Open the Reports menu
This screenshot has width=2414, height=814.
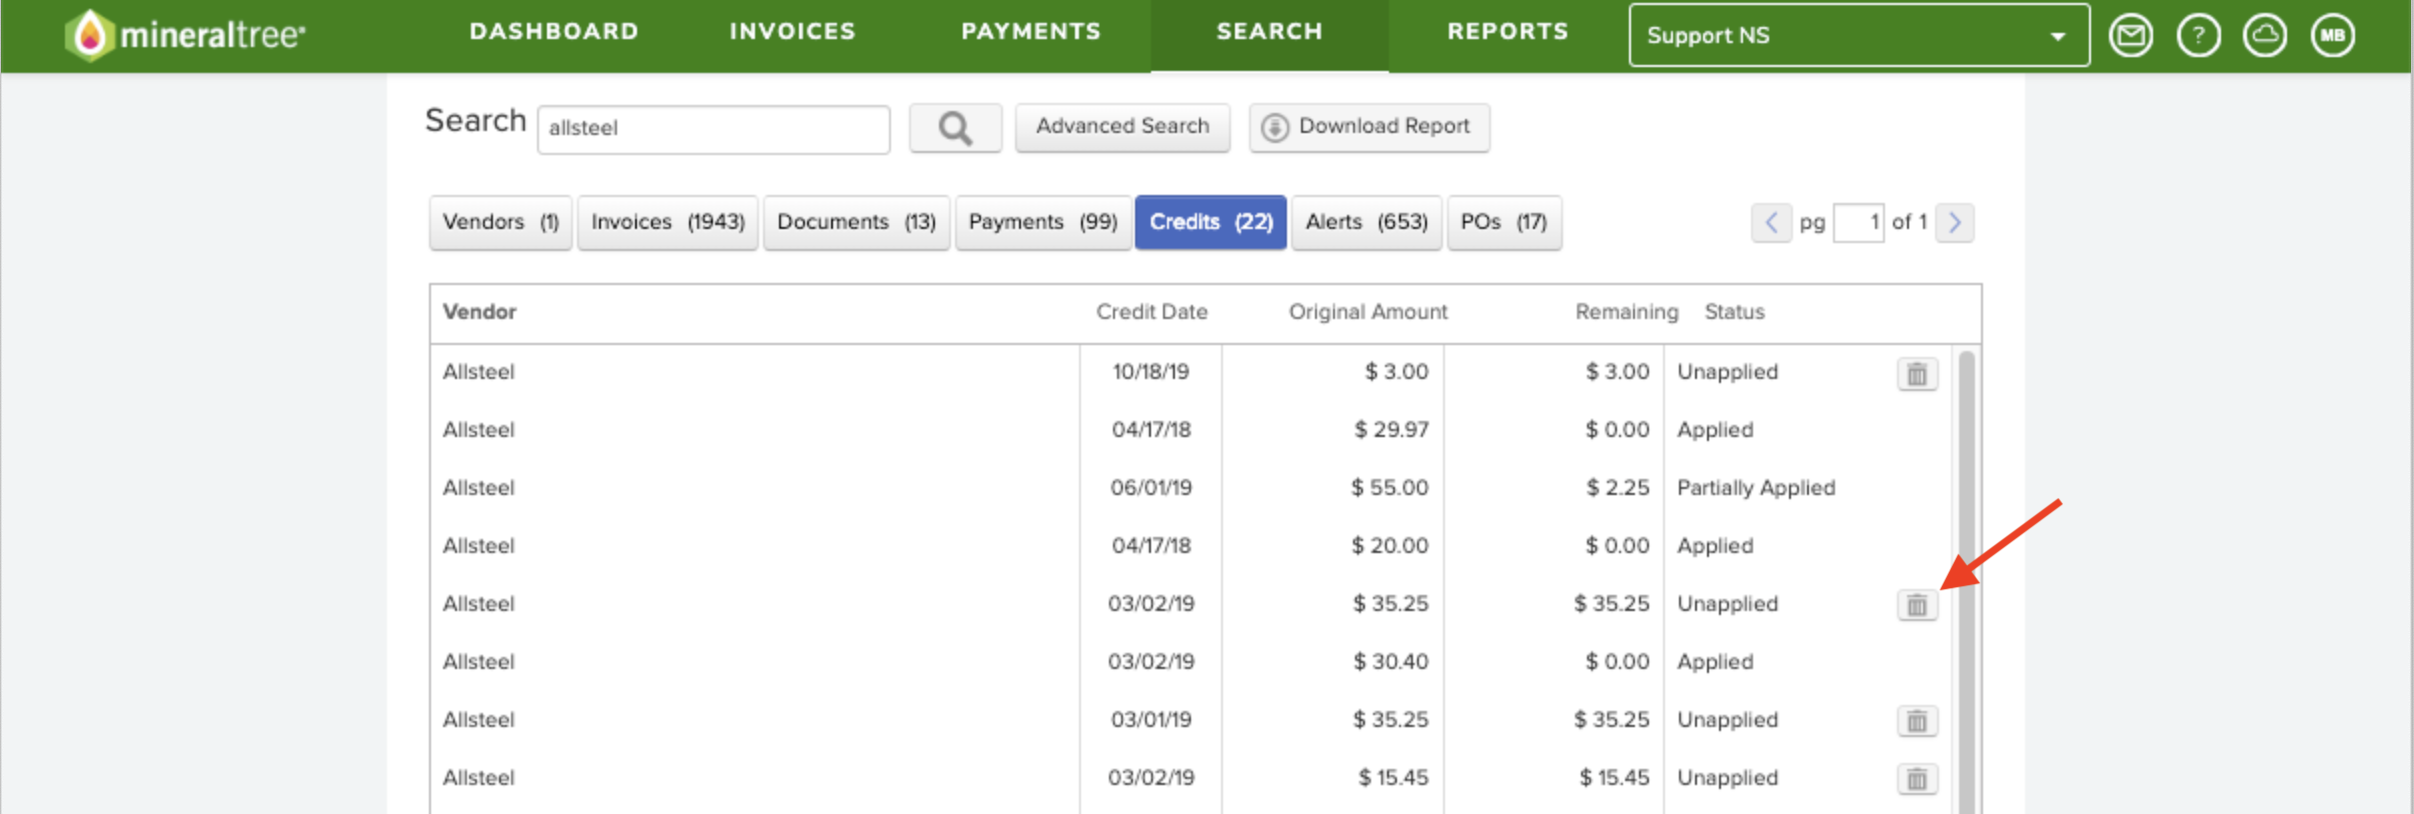pos(1508,32)
